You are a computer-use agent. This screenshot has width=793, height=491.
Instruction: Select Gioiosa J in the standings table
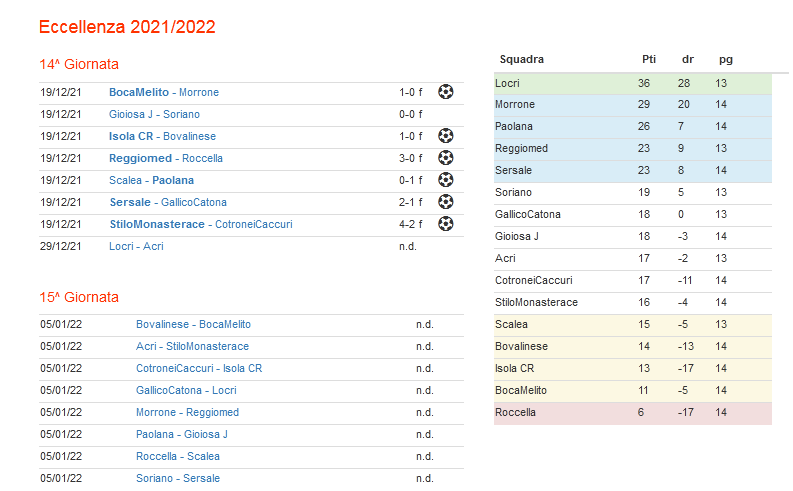pyautogui.click(x=517, y=237)
